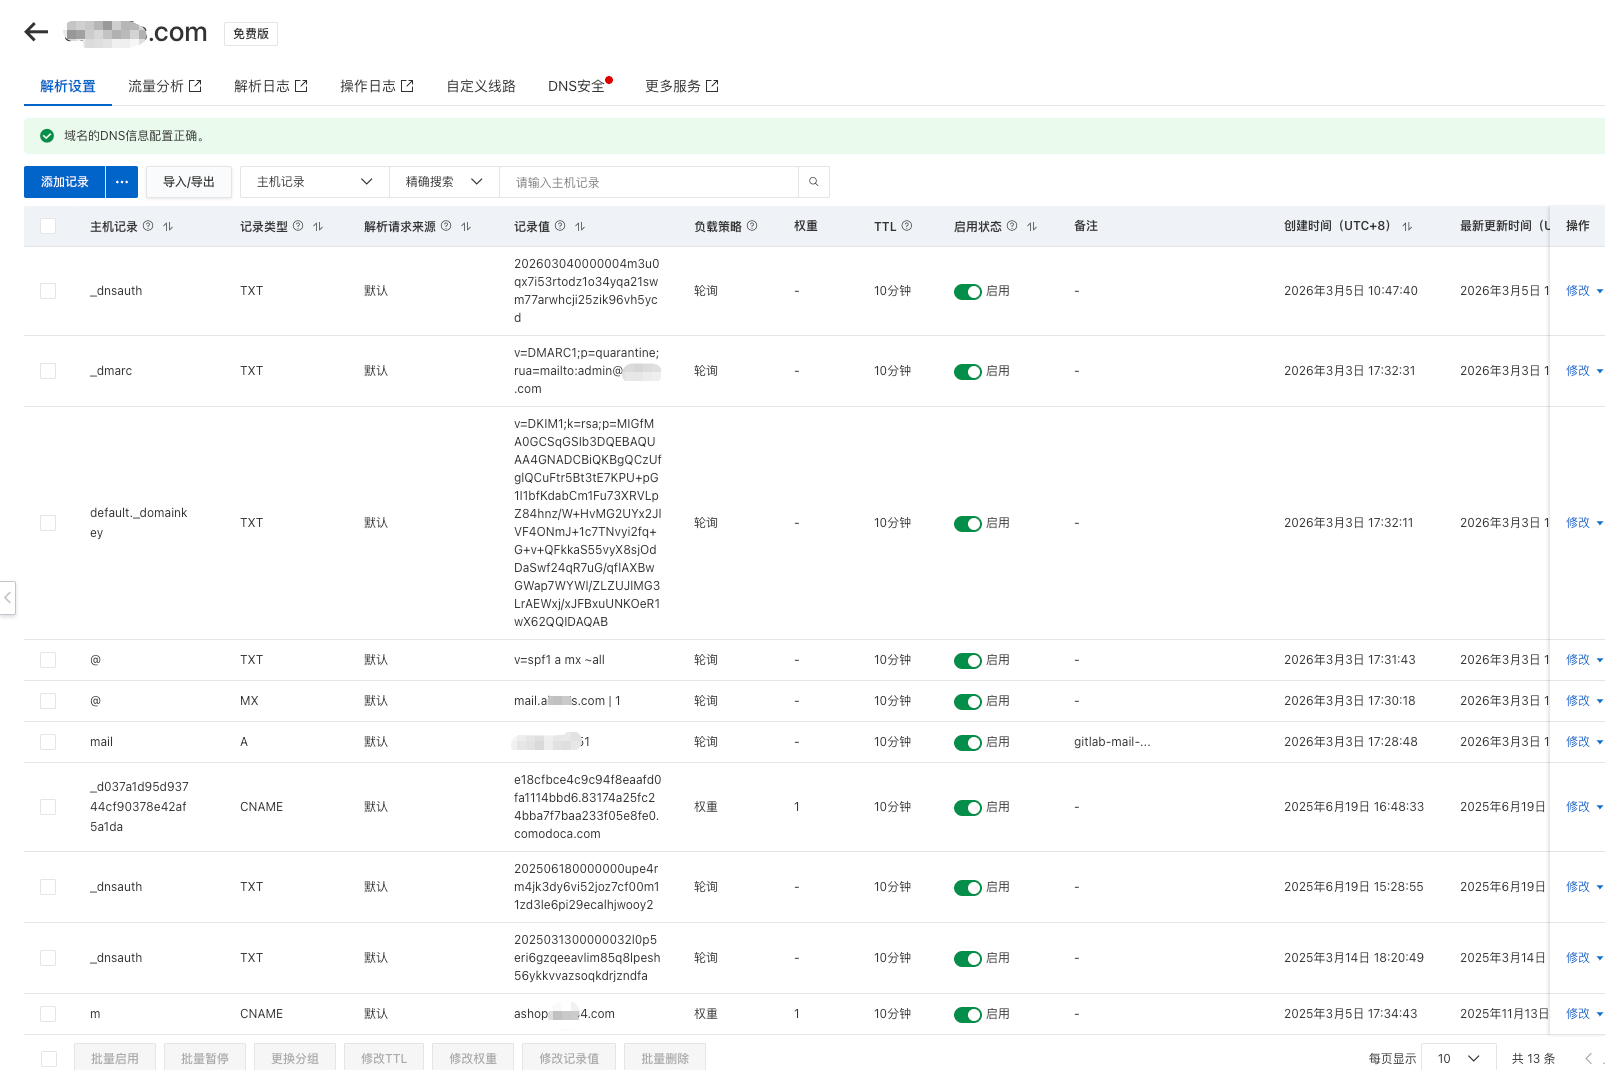Switch to the 自定义线路 tab
Viewport: 1605px width, 1070px height.
pos(481,86)
